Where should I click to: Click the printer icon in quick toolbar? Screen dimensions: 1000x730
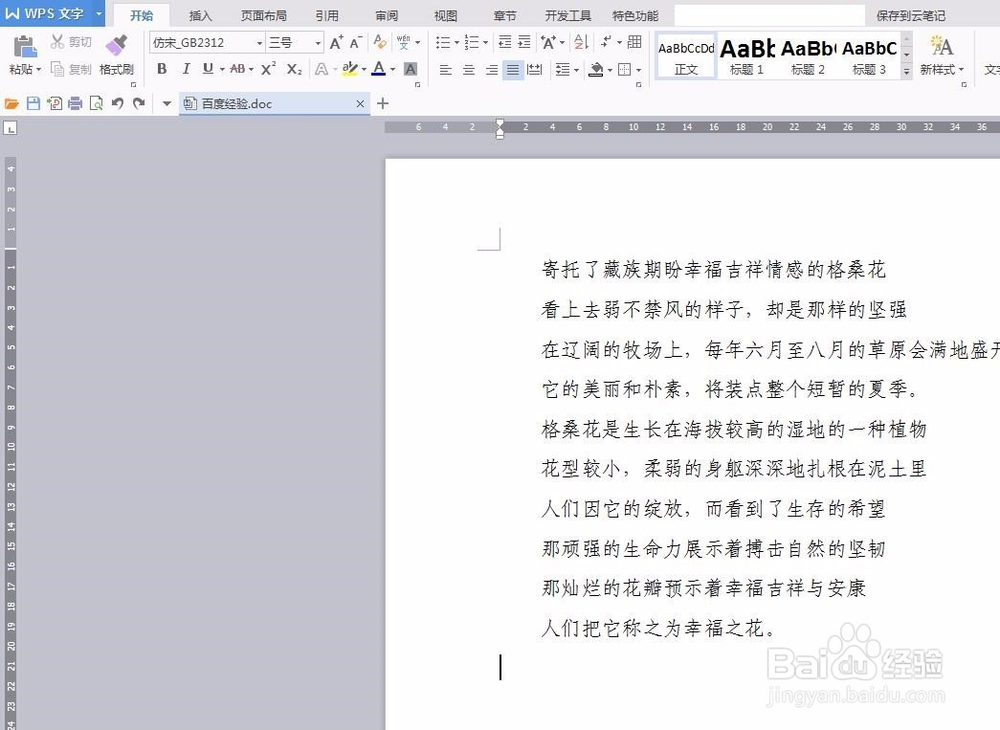pyautogui.click(x=75, y=103)
